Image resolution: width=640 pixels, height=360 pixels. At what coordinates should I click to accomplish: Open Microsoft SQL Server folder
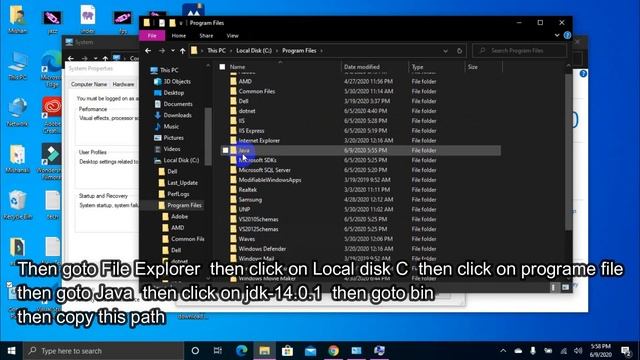[264, 170]
